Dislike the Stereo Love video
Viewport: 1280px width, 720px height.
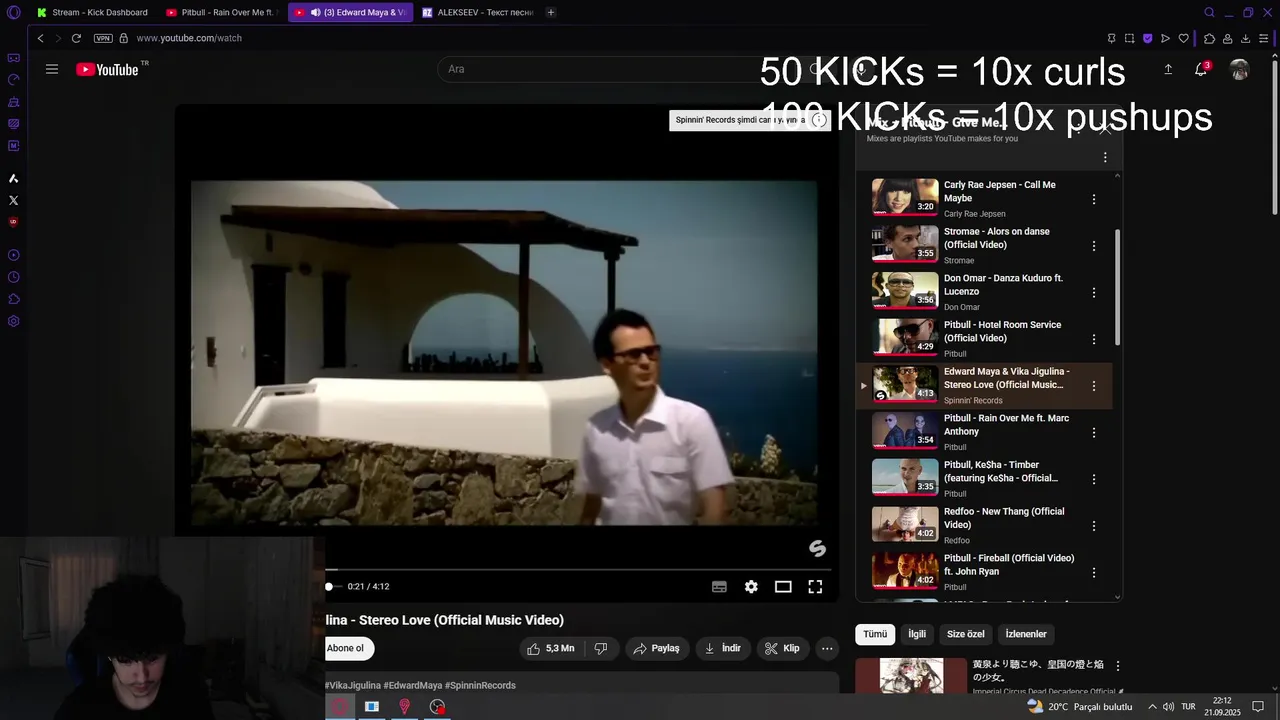point(601,648)
